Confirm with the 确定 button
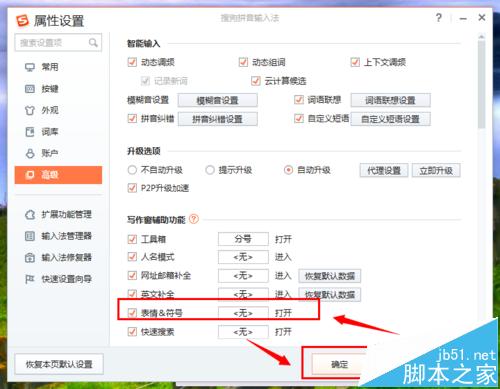500x389 pixels. 339,364
